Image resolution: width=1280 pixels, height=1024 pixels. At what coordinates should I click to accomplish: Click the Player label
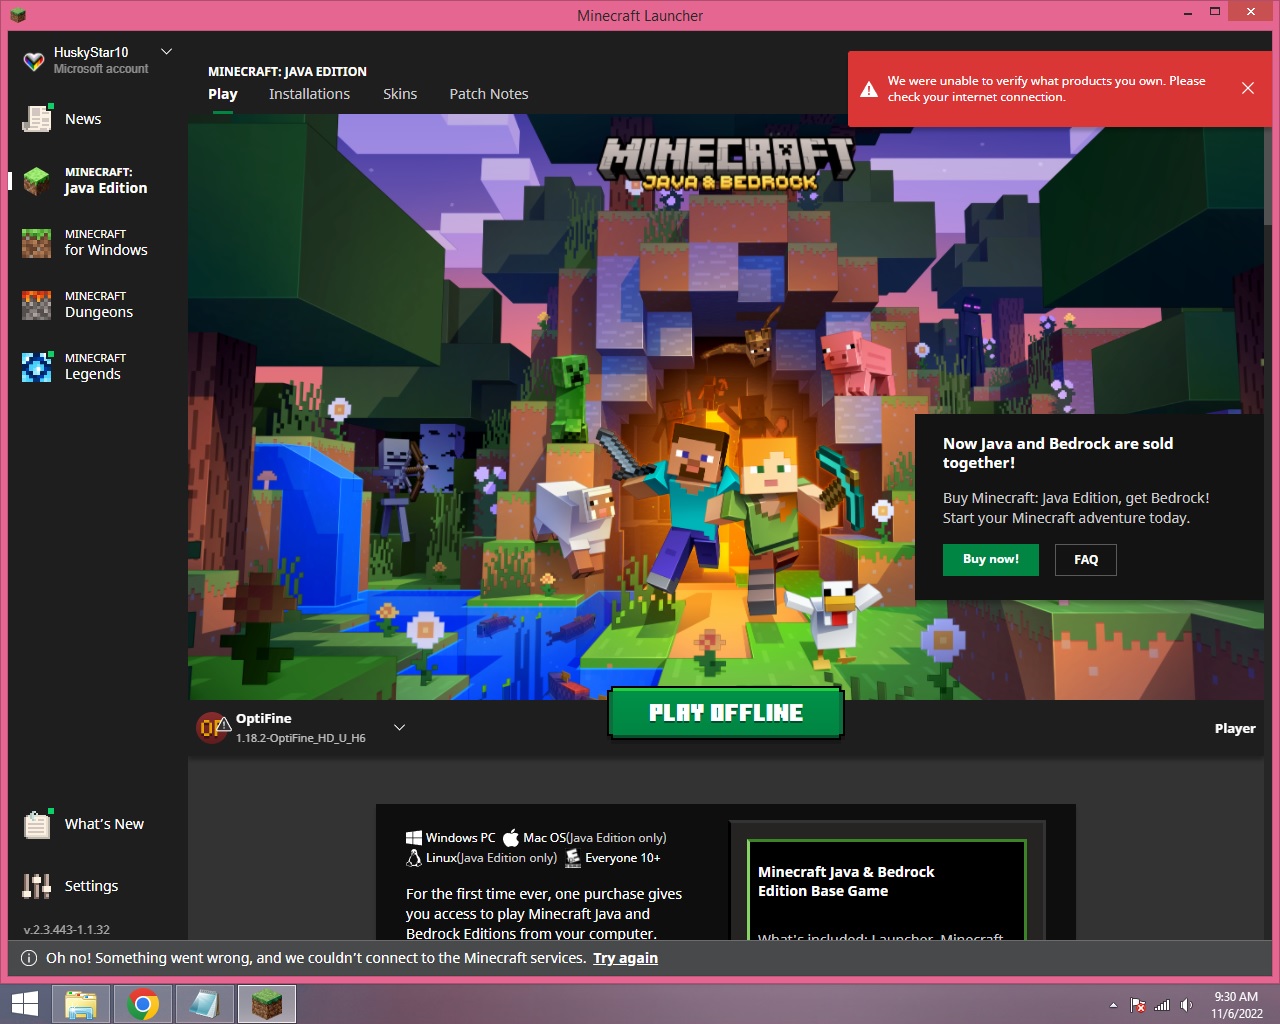click(x=1235, y=729)
